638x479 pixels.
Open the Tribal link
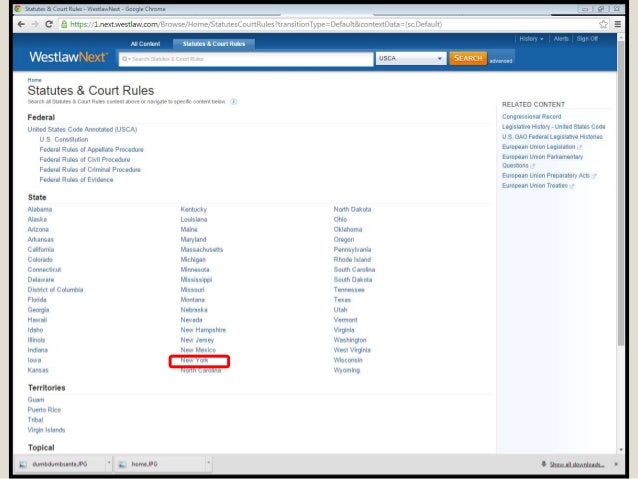click(x=35, y=420)
